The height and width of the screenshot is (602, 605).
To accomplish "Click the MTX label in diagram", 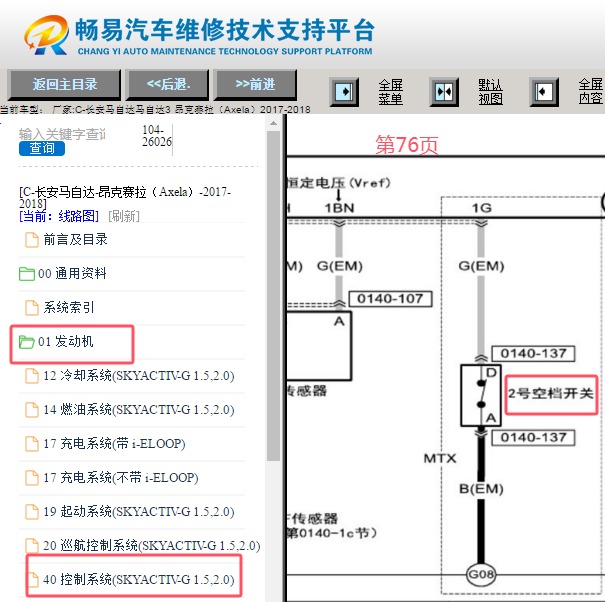I will point(440,458).
